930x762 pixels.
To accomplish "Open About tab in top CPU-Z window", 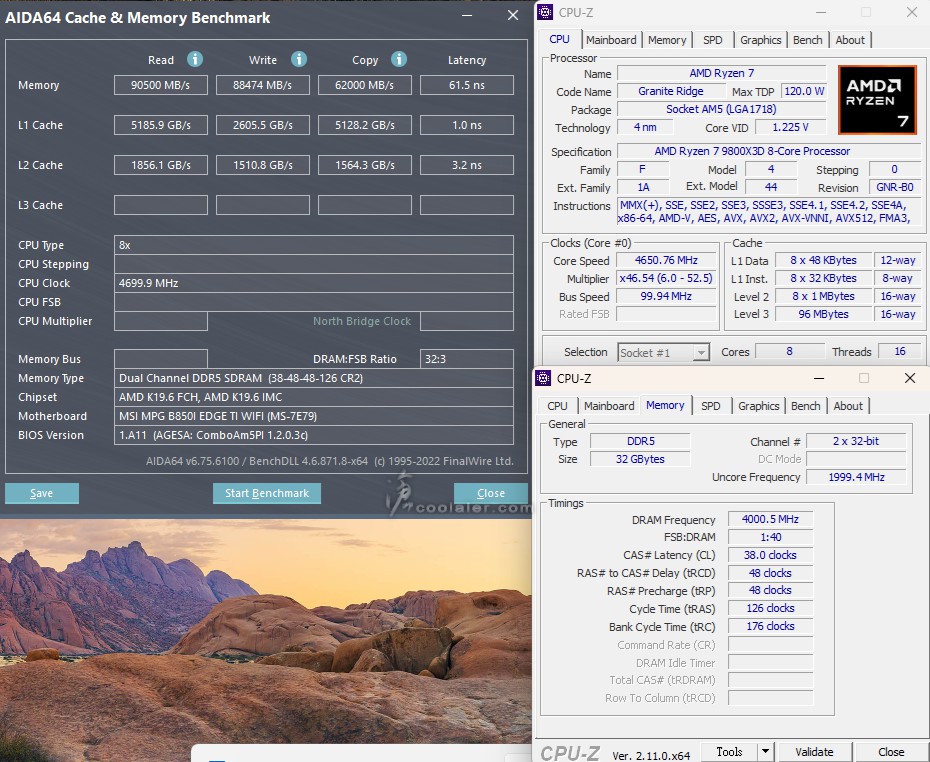I will click(850, 40).
